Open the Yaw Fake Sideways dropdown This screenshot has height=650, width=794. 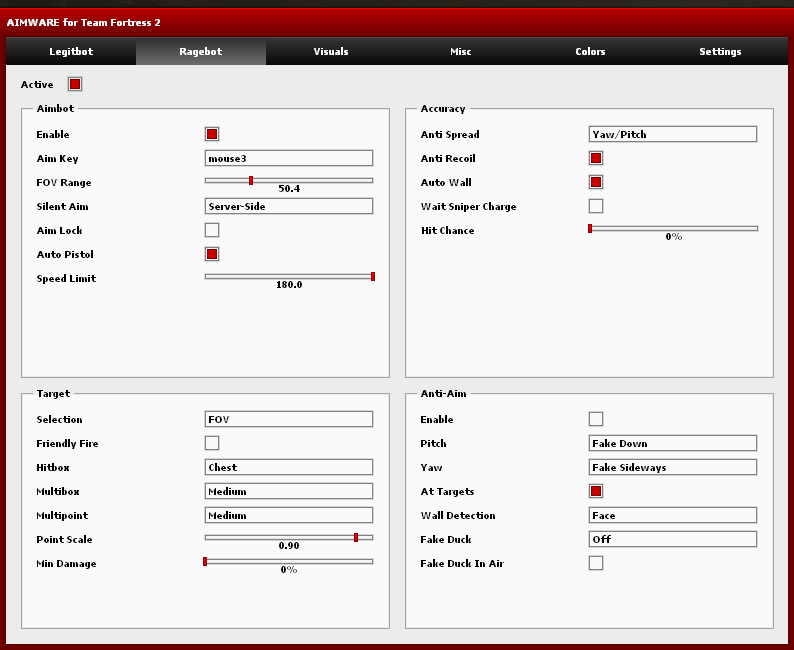tap(673, 467)
